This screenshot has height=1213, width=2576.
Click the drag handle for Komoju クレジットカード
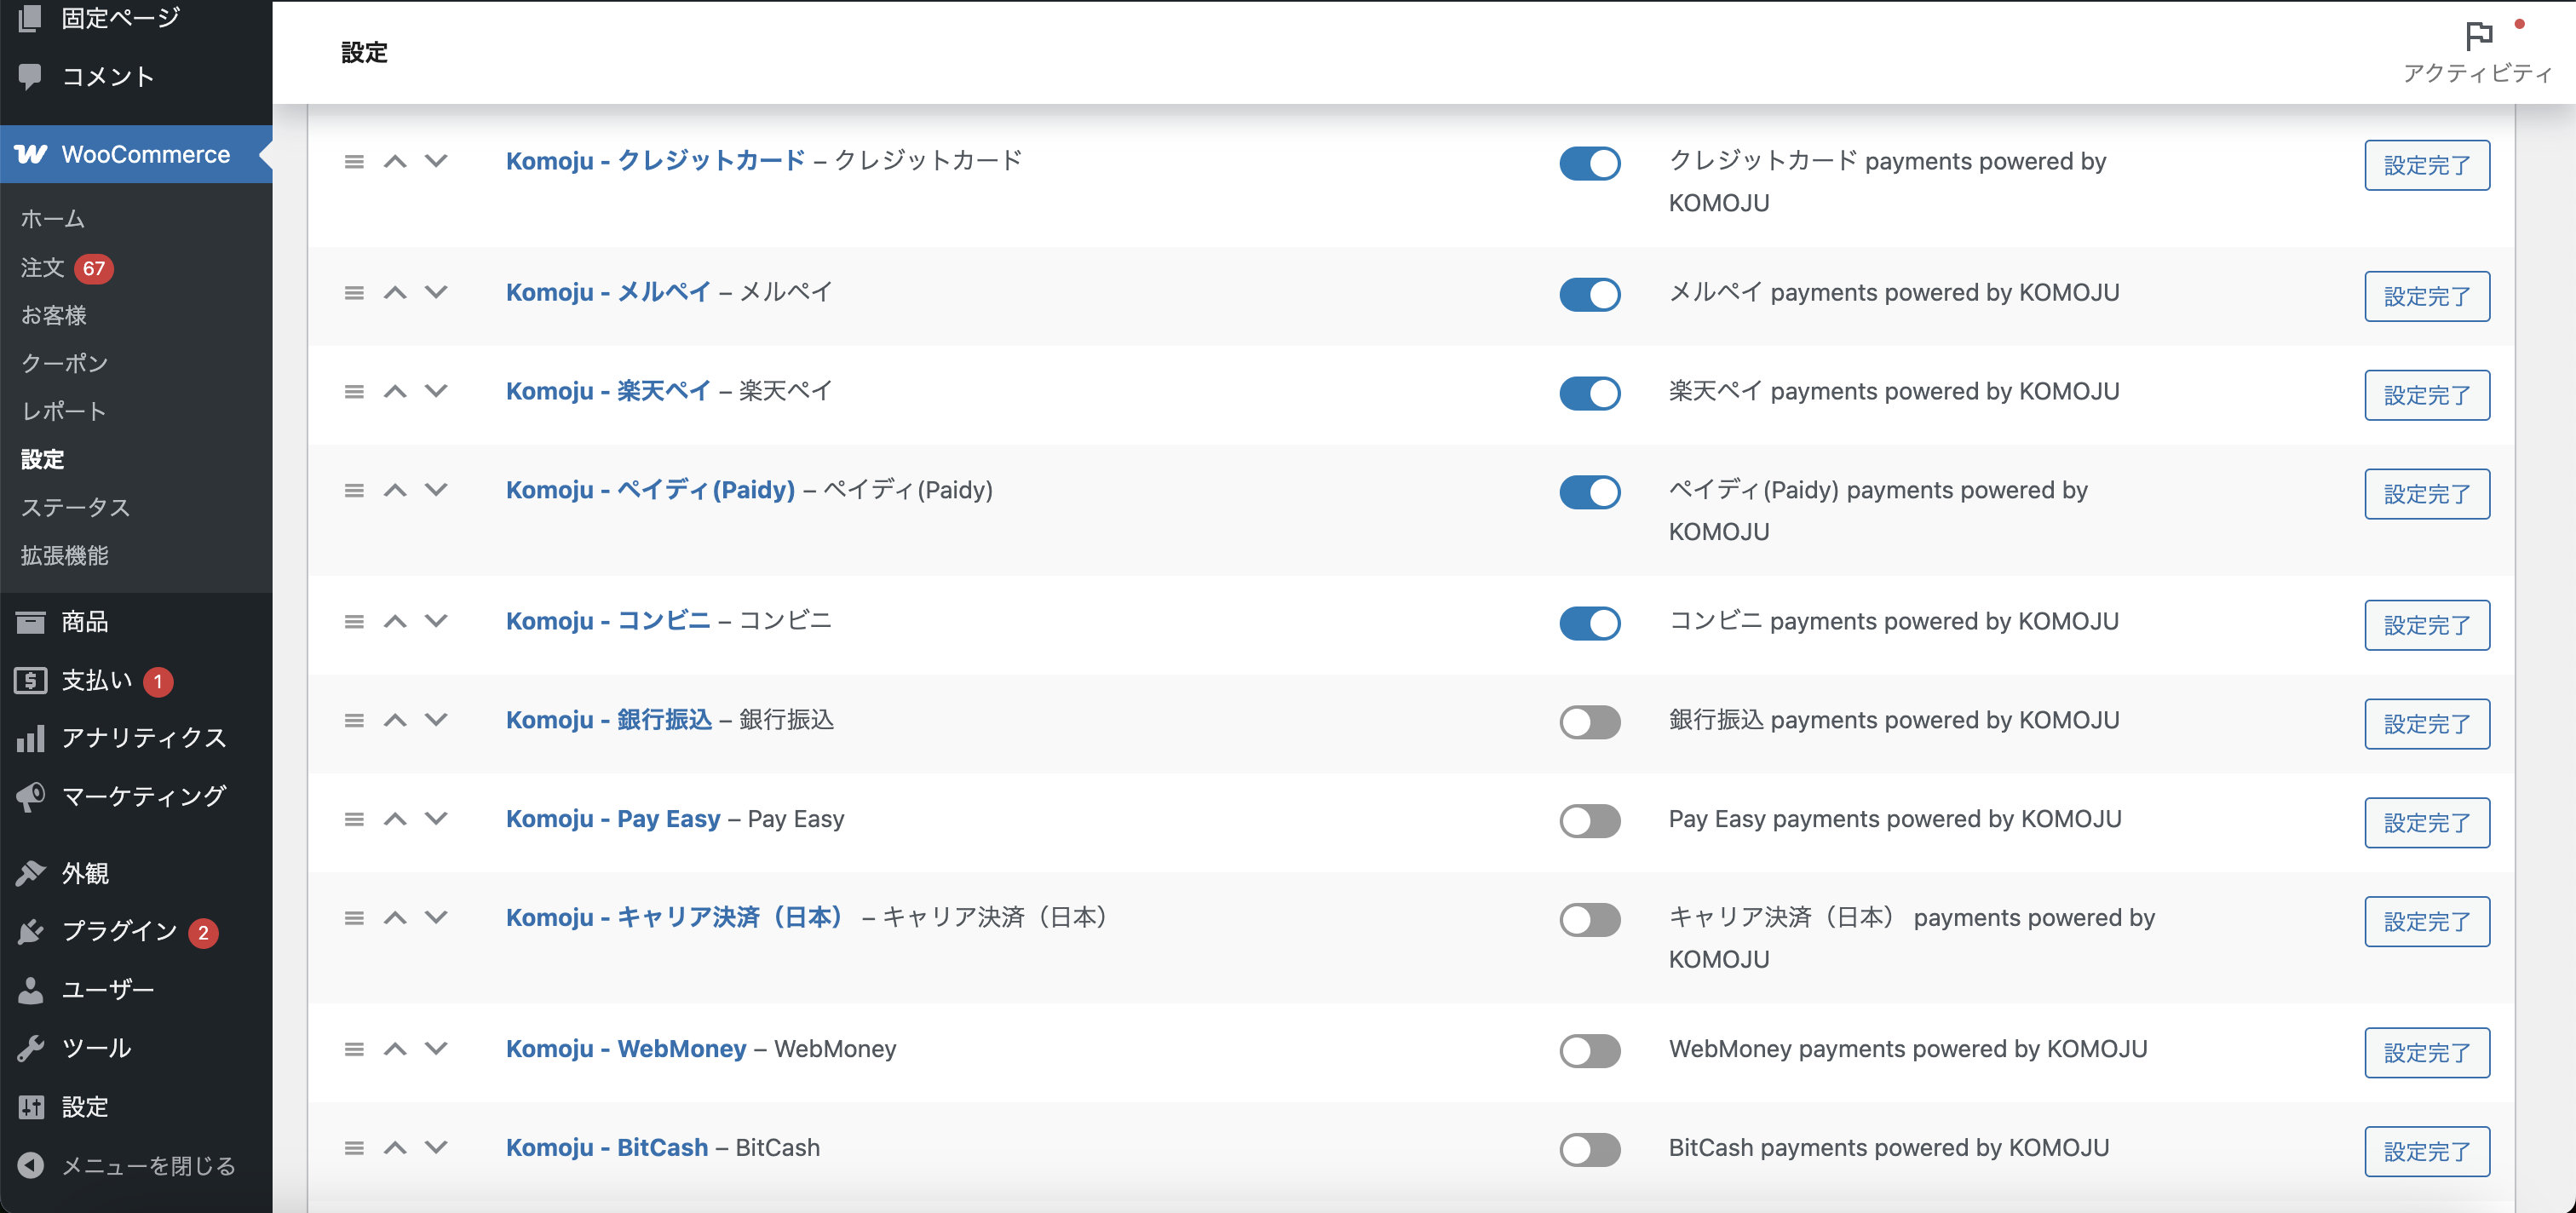point(354,161)
